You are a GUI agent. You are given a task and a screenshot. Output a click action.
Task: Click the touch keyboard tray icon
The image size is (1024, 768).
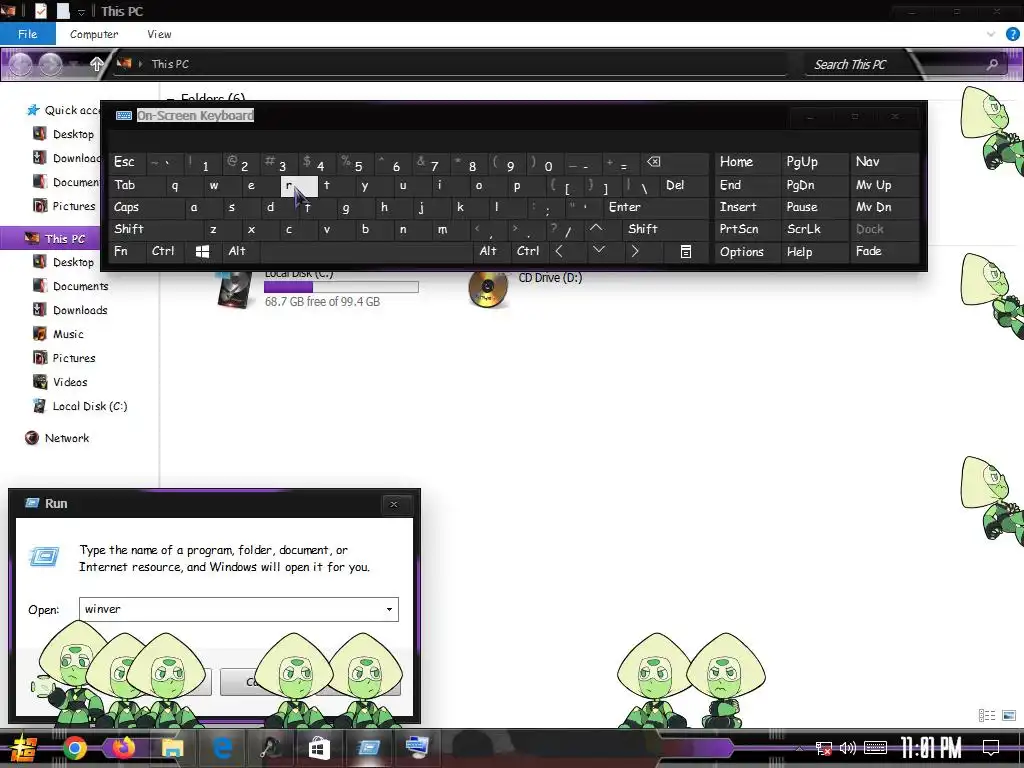(x=875, y=748)
